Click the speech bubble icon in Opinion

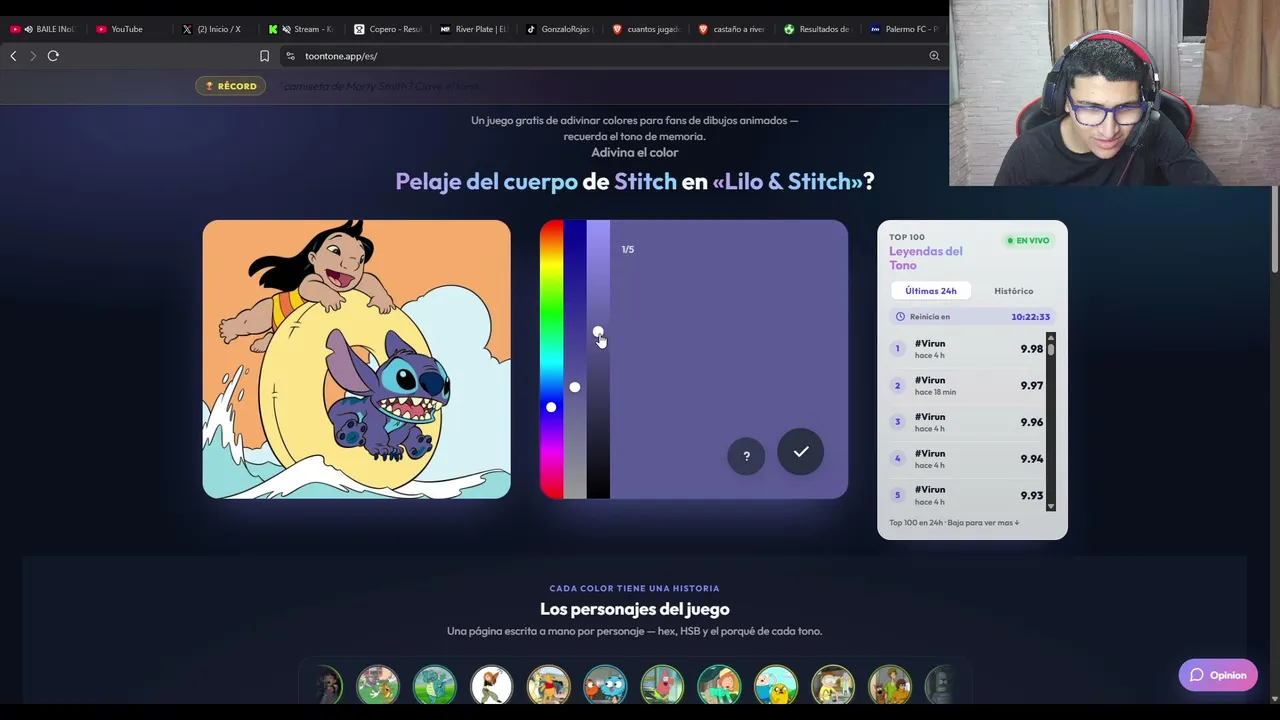[x=1196, y=675]
